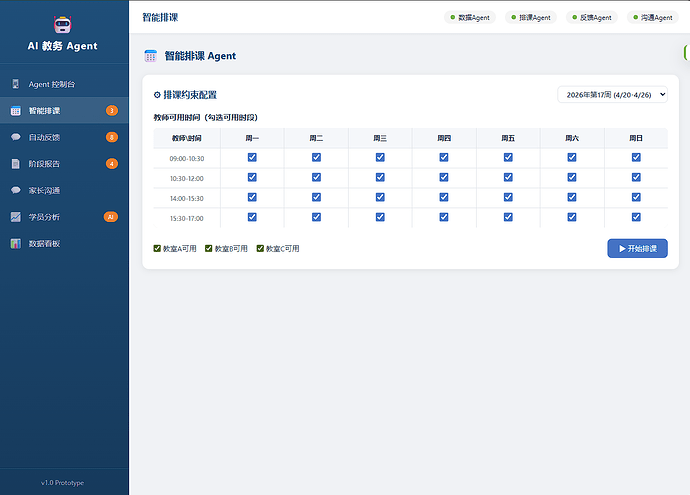Click the 数据Agent status pill
The width and height of the screenshot is (690, 495).
click(x=470, y=17)
